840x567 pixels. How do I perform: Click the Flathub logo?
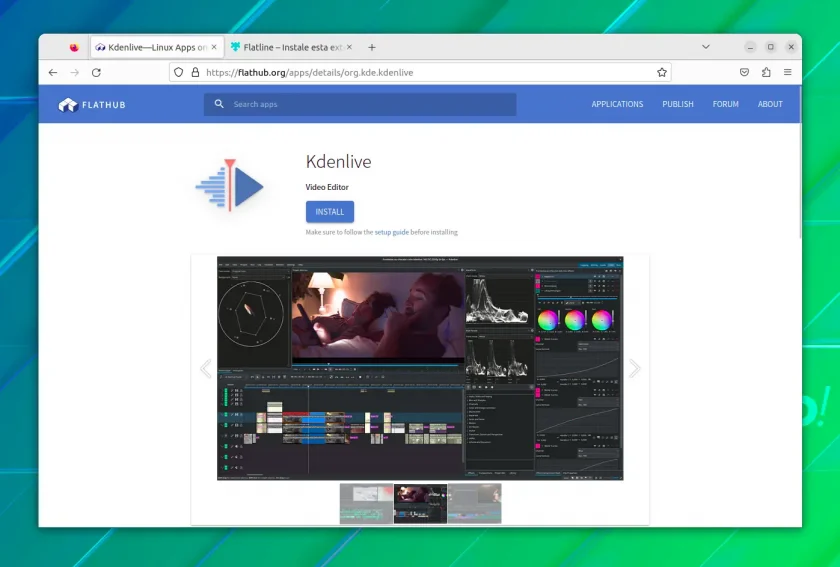[92, 105]
